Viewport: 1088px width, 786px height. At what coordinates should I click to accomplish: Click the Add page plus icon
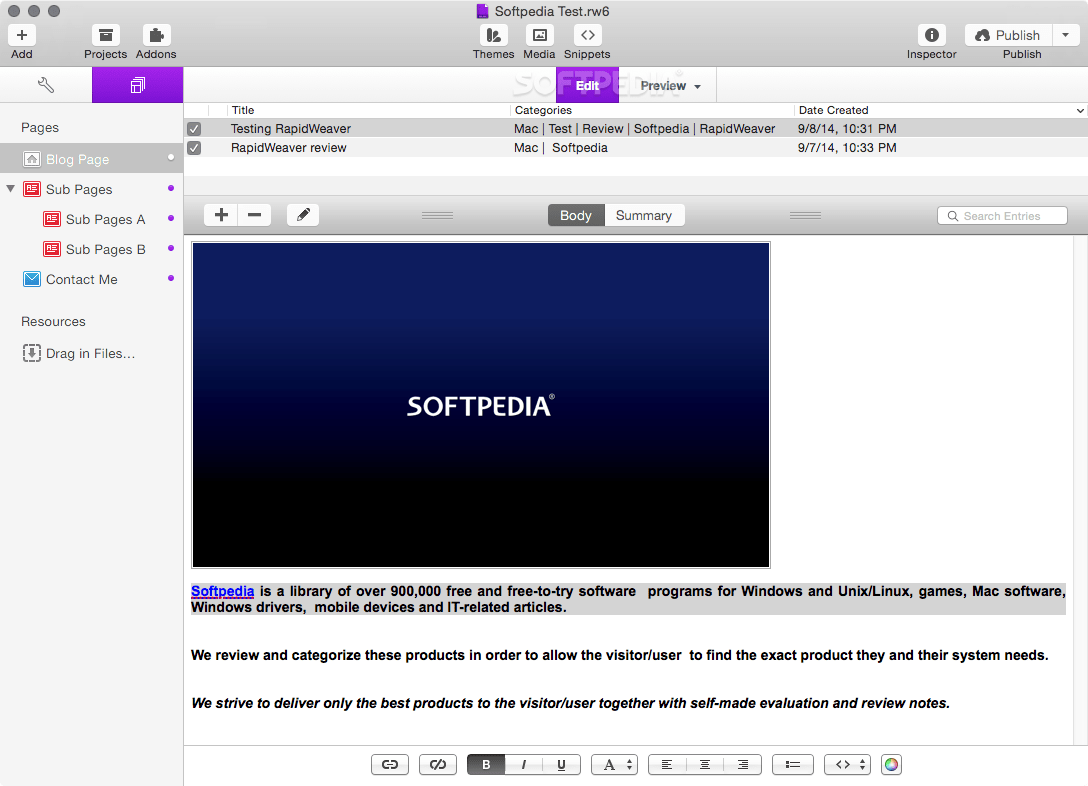(x=22, y=35)
